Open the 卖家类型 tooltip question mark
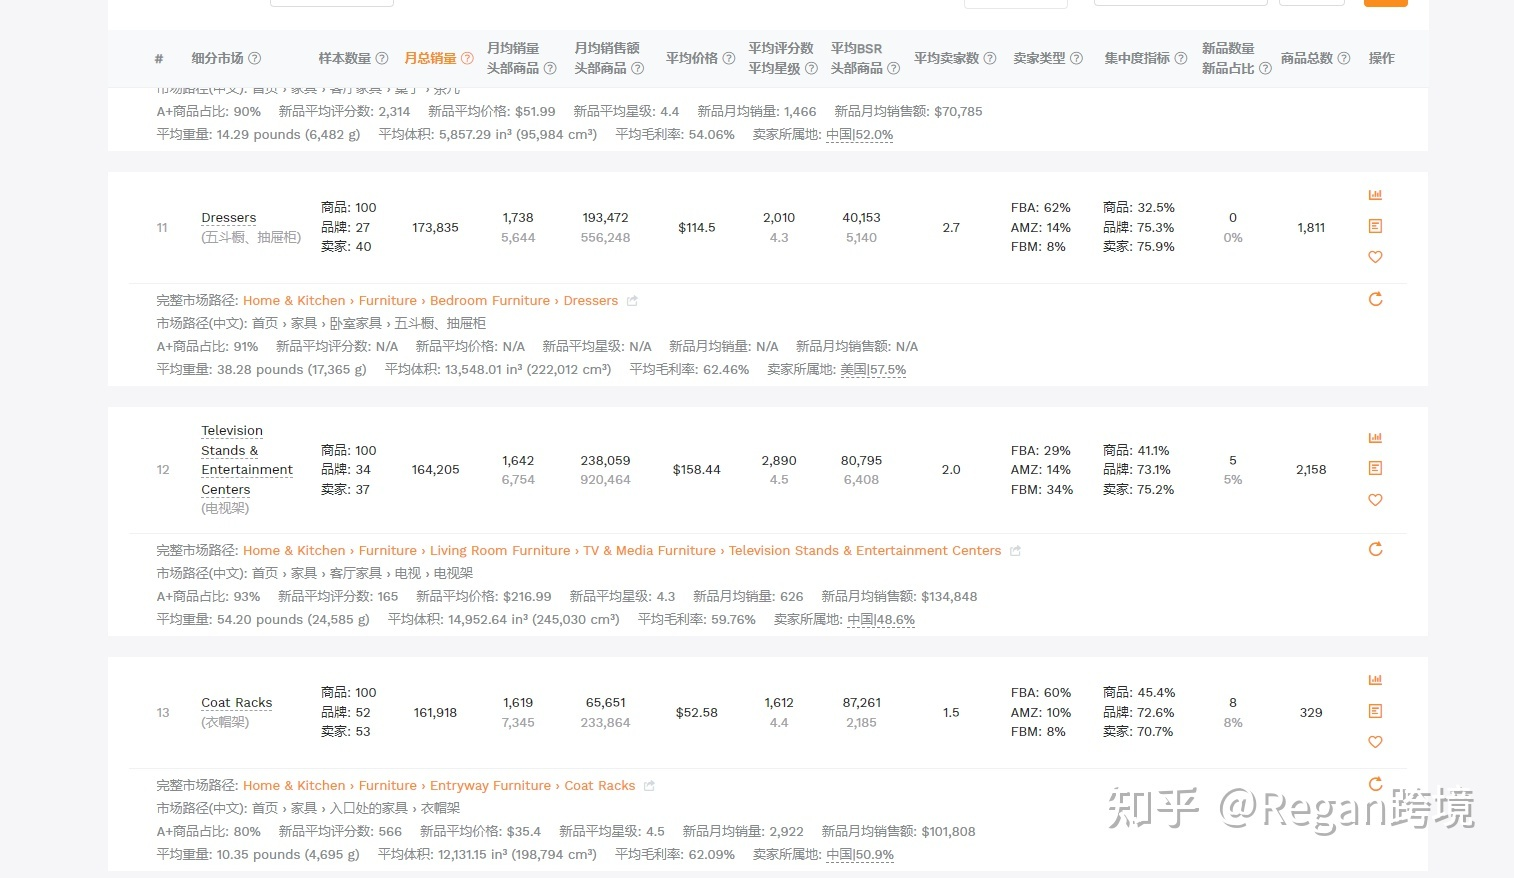Viewport: 1514px width, 878px height. tap(1077, 58)
